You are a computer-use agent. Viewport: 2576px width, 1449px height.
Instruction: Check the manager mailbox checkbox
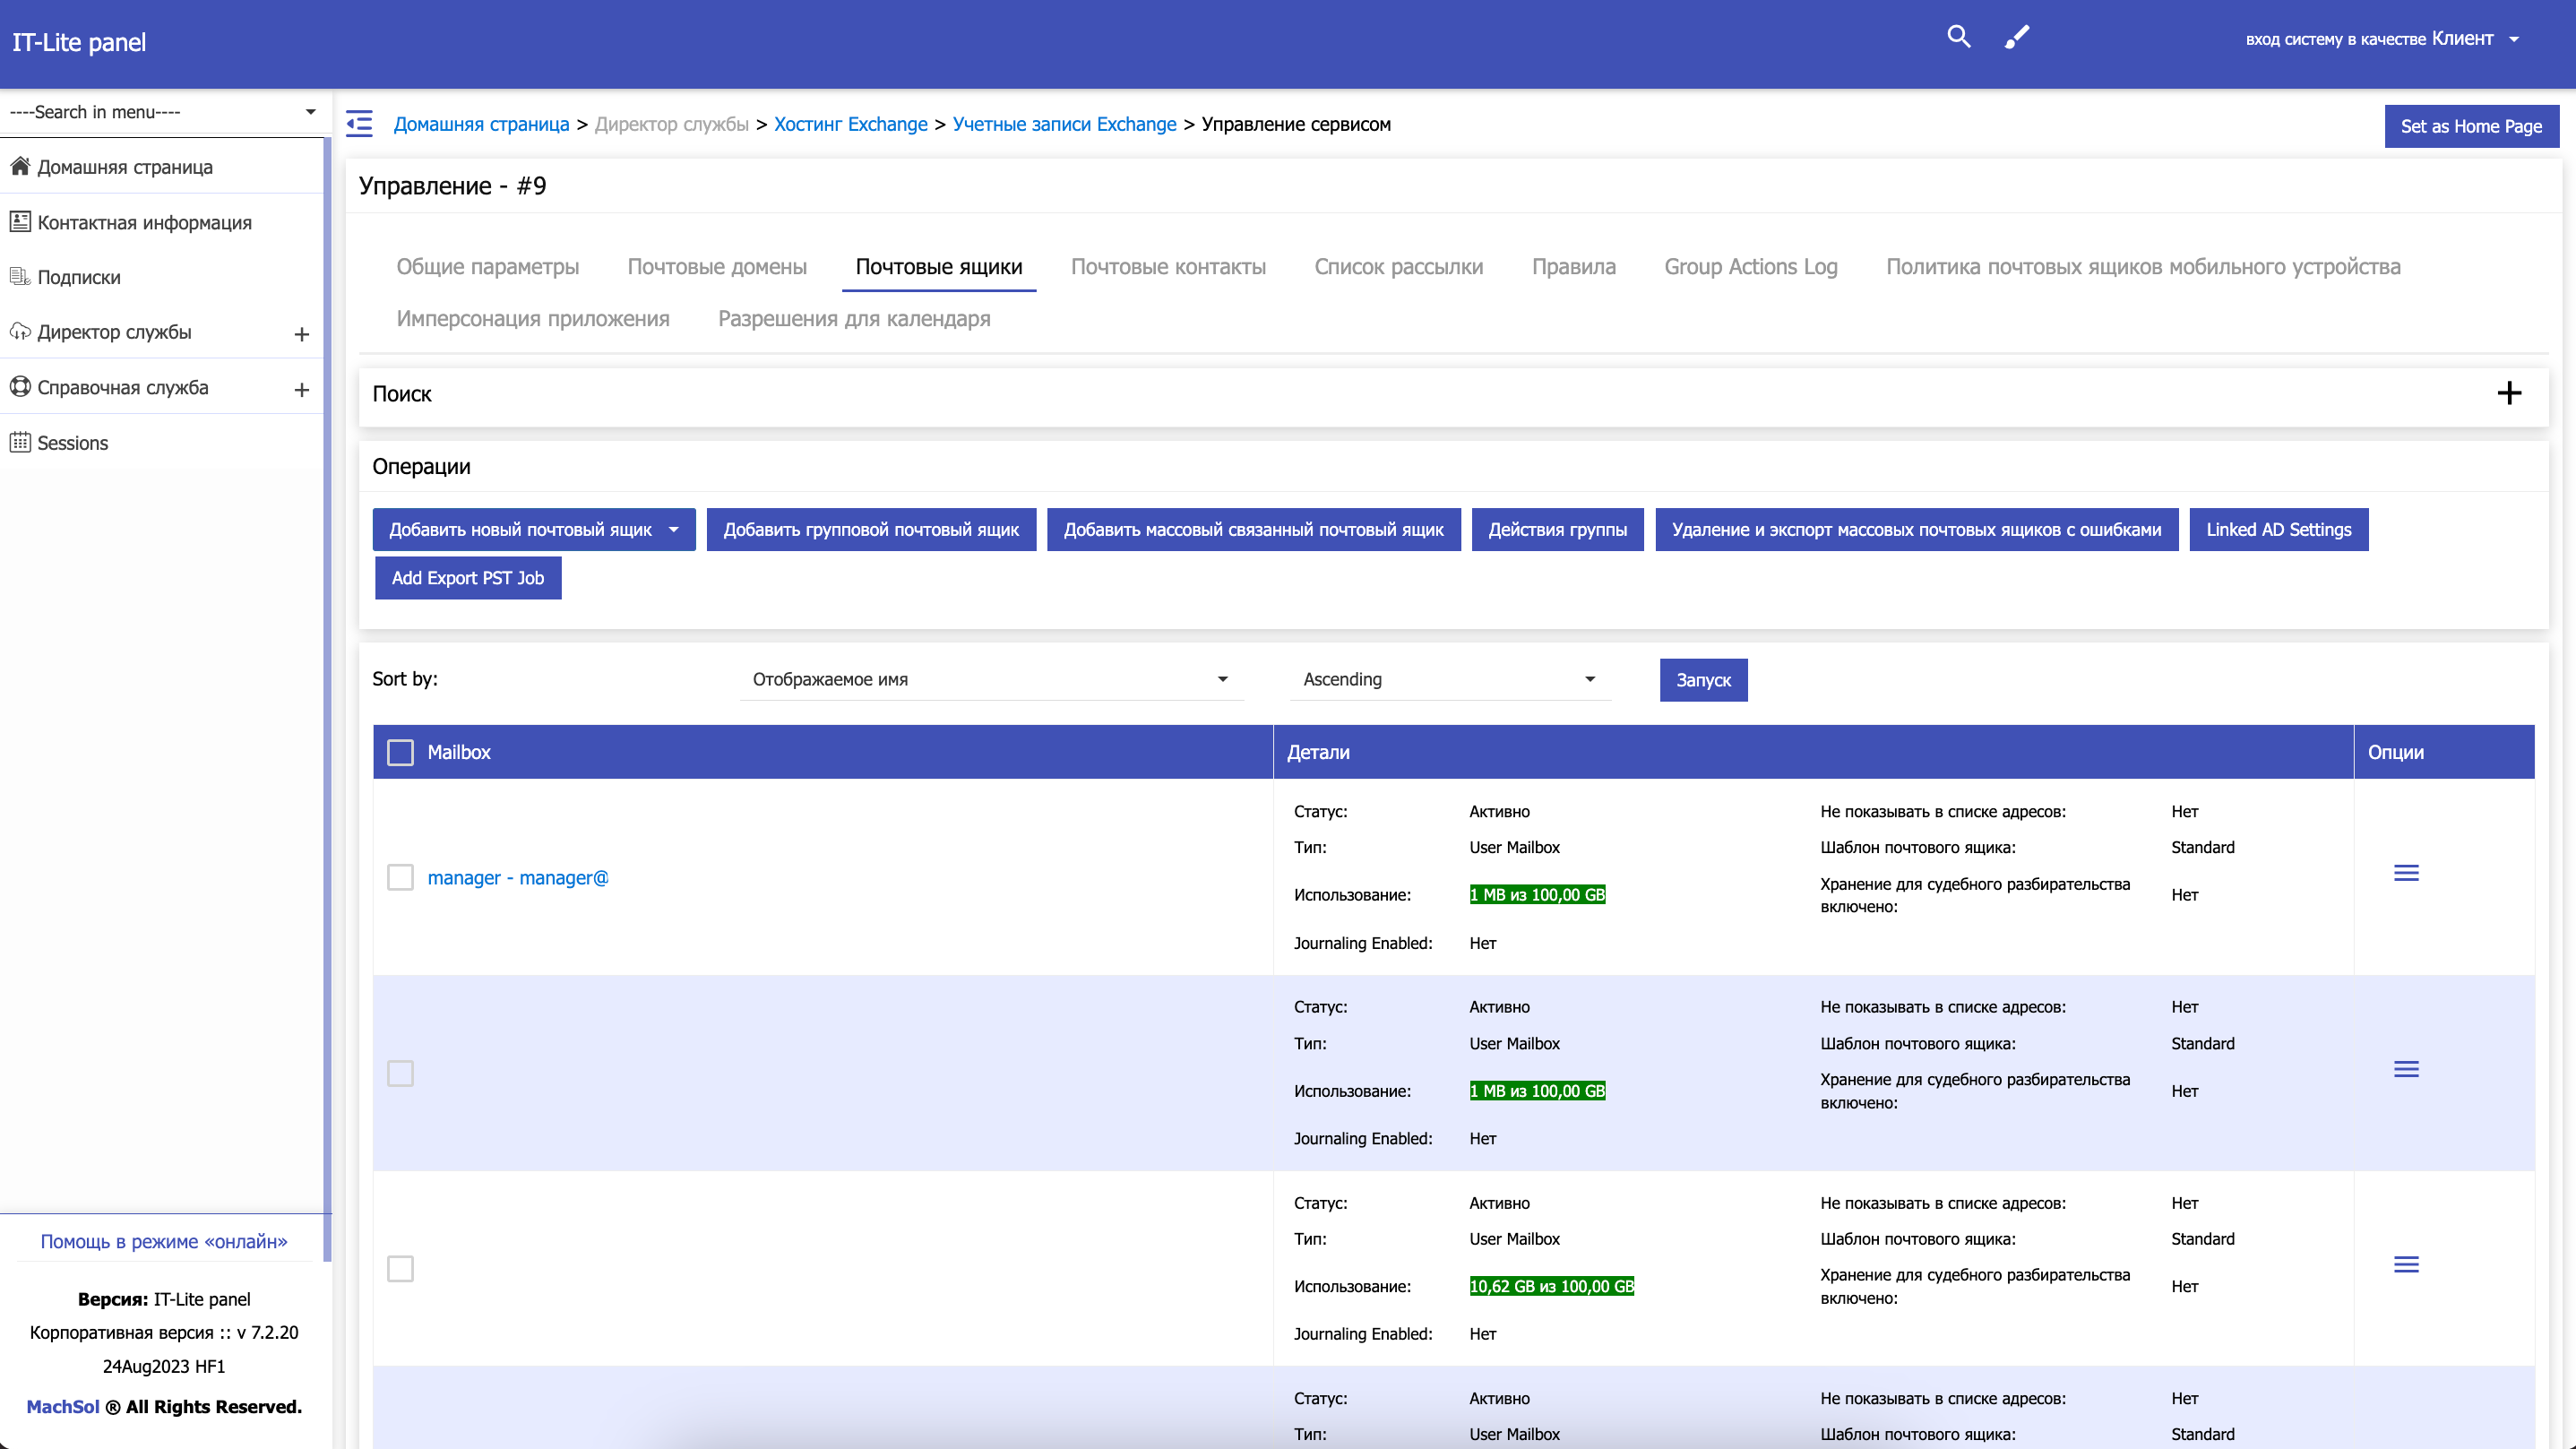click(400, 877)
